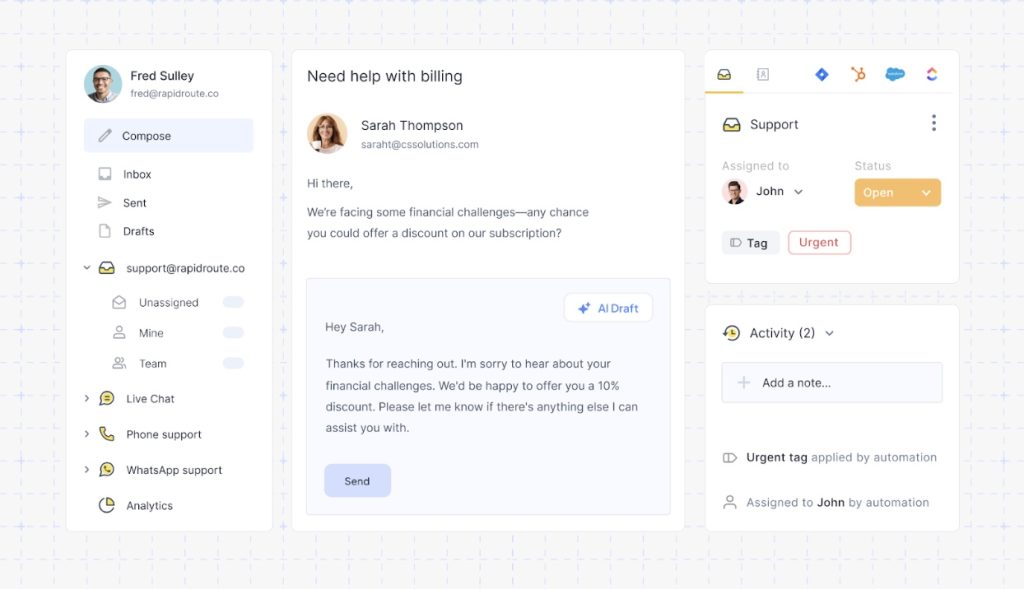Toggle the Unassigned inbox switch
The image size is (1024, 589).
(x=231, y=302)
